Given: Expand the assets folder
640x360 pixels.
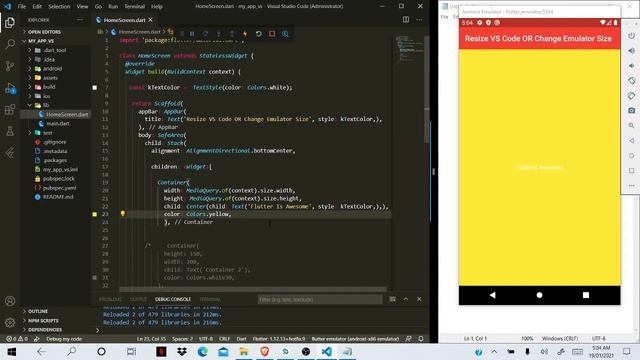Looking at the screenshot, I should click(50, 78).
